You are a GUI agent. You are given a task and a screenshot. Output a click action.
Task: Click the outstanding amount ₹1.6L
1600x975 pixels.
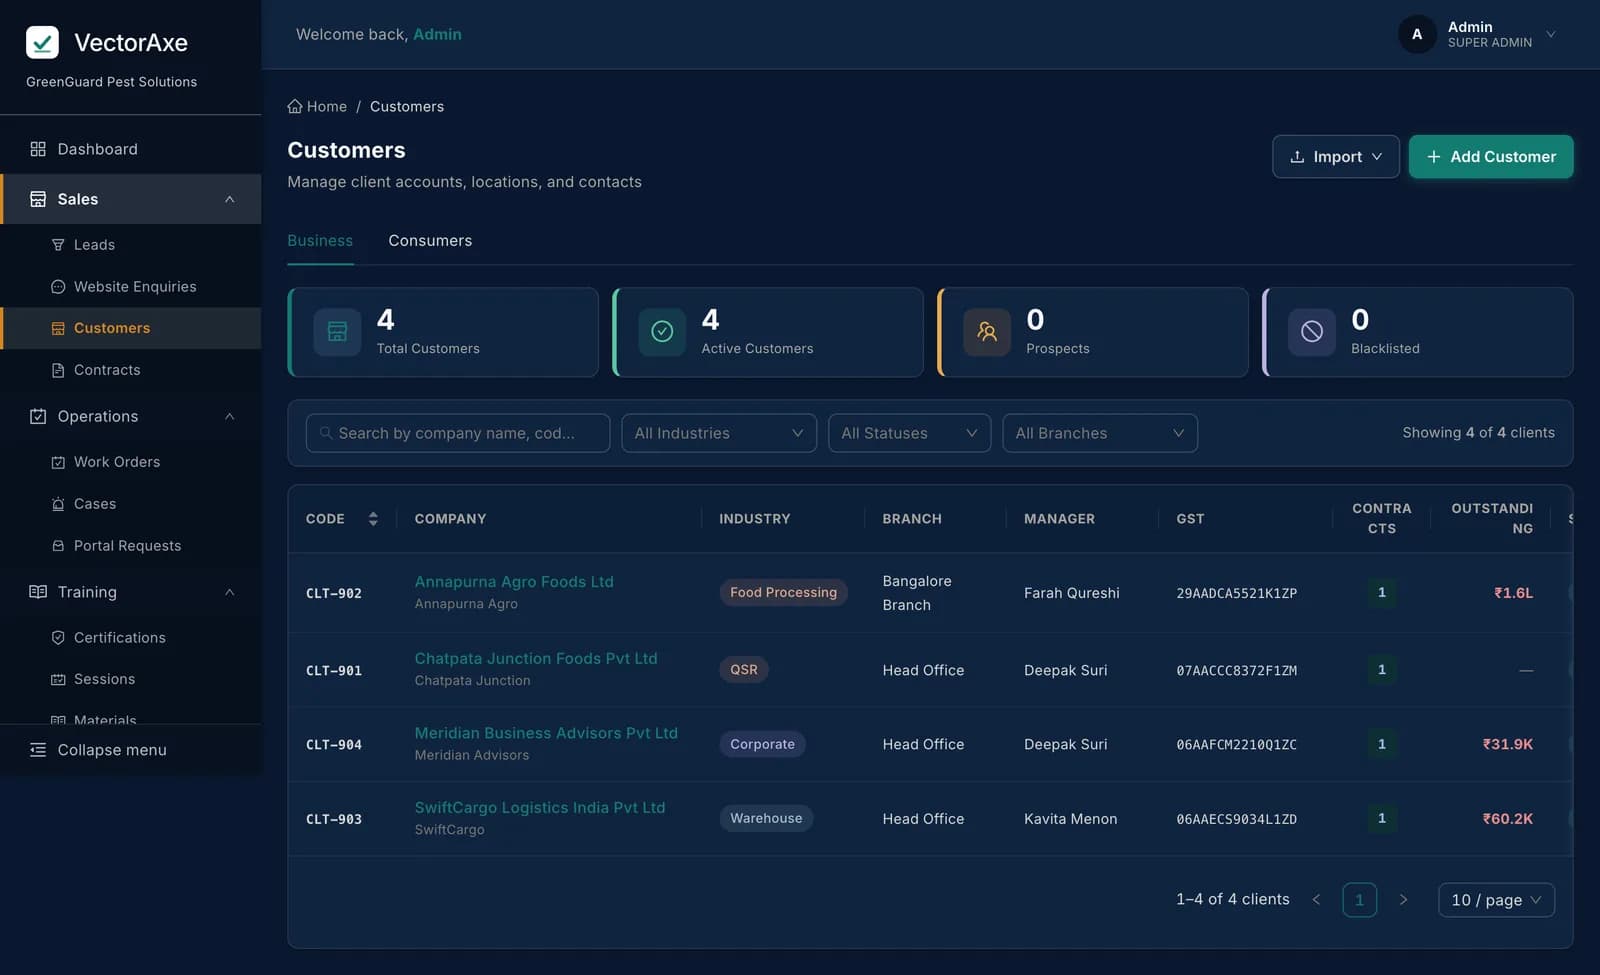tap(1513, 593)
